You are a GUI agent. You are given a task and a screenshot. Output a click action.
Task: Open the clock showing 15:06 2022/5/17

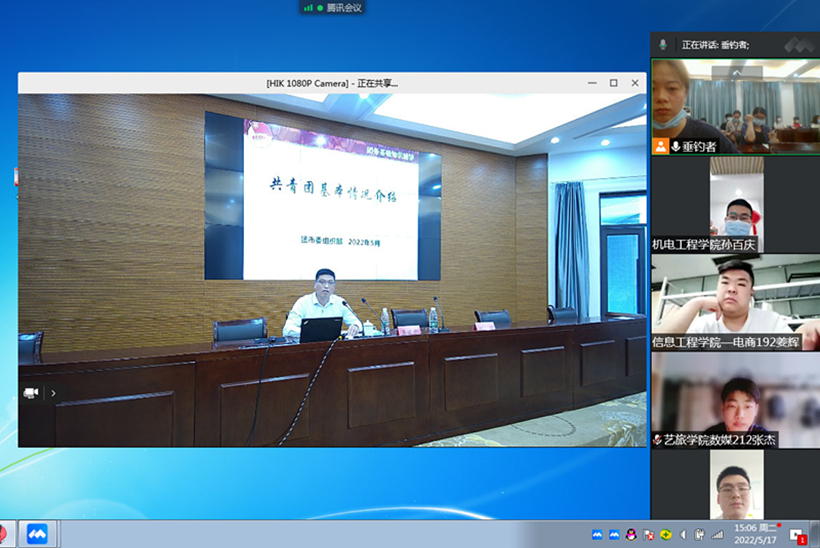pyautogui.click(x=756, y=534)
